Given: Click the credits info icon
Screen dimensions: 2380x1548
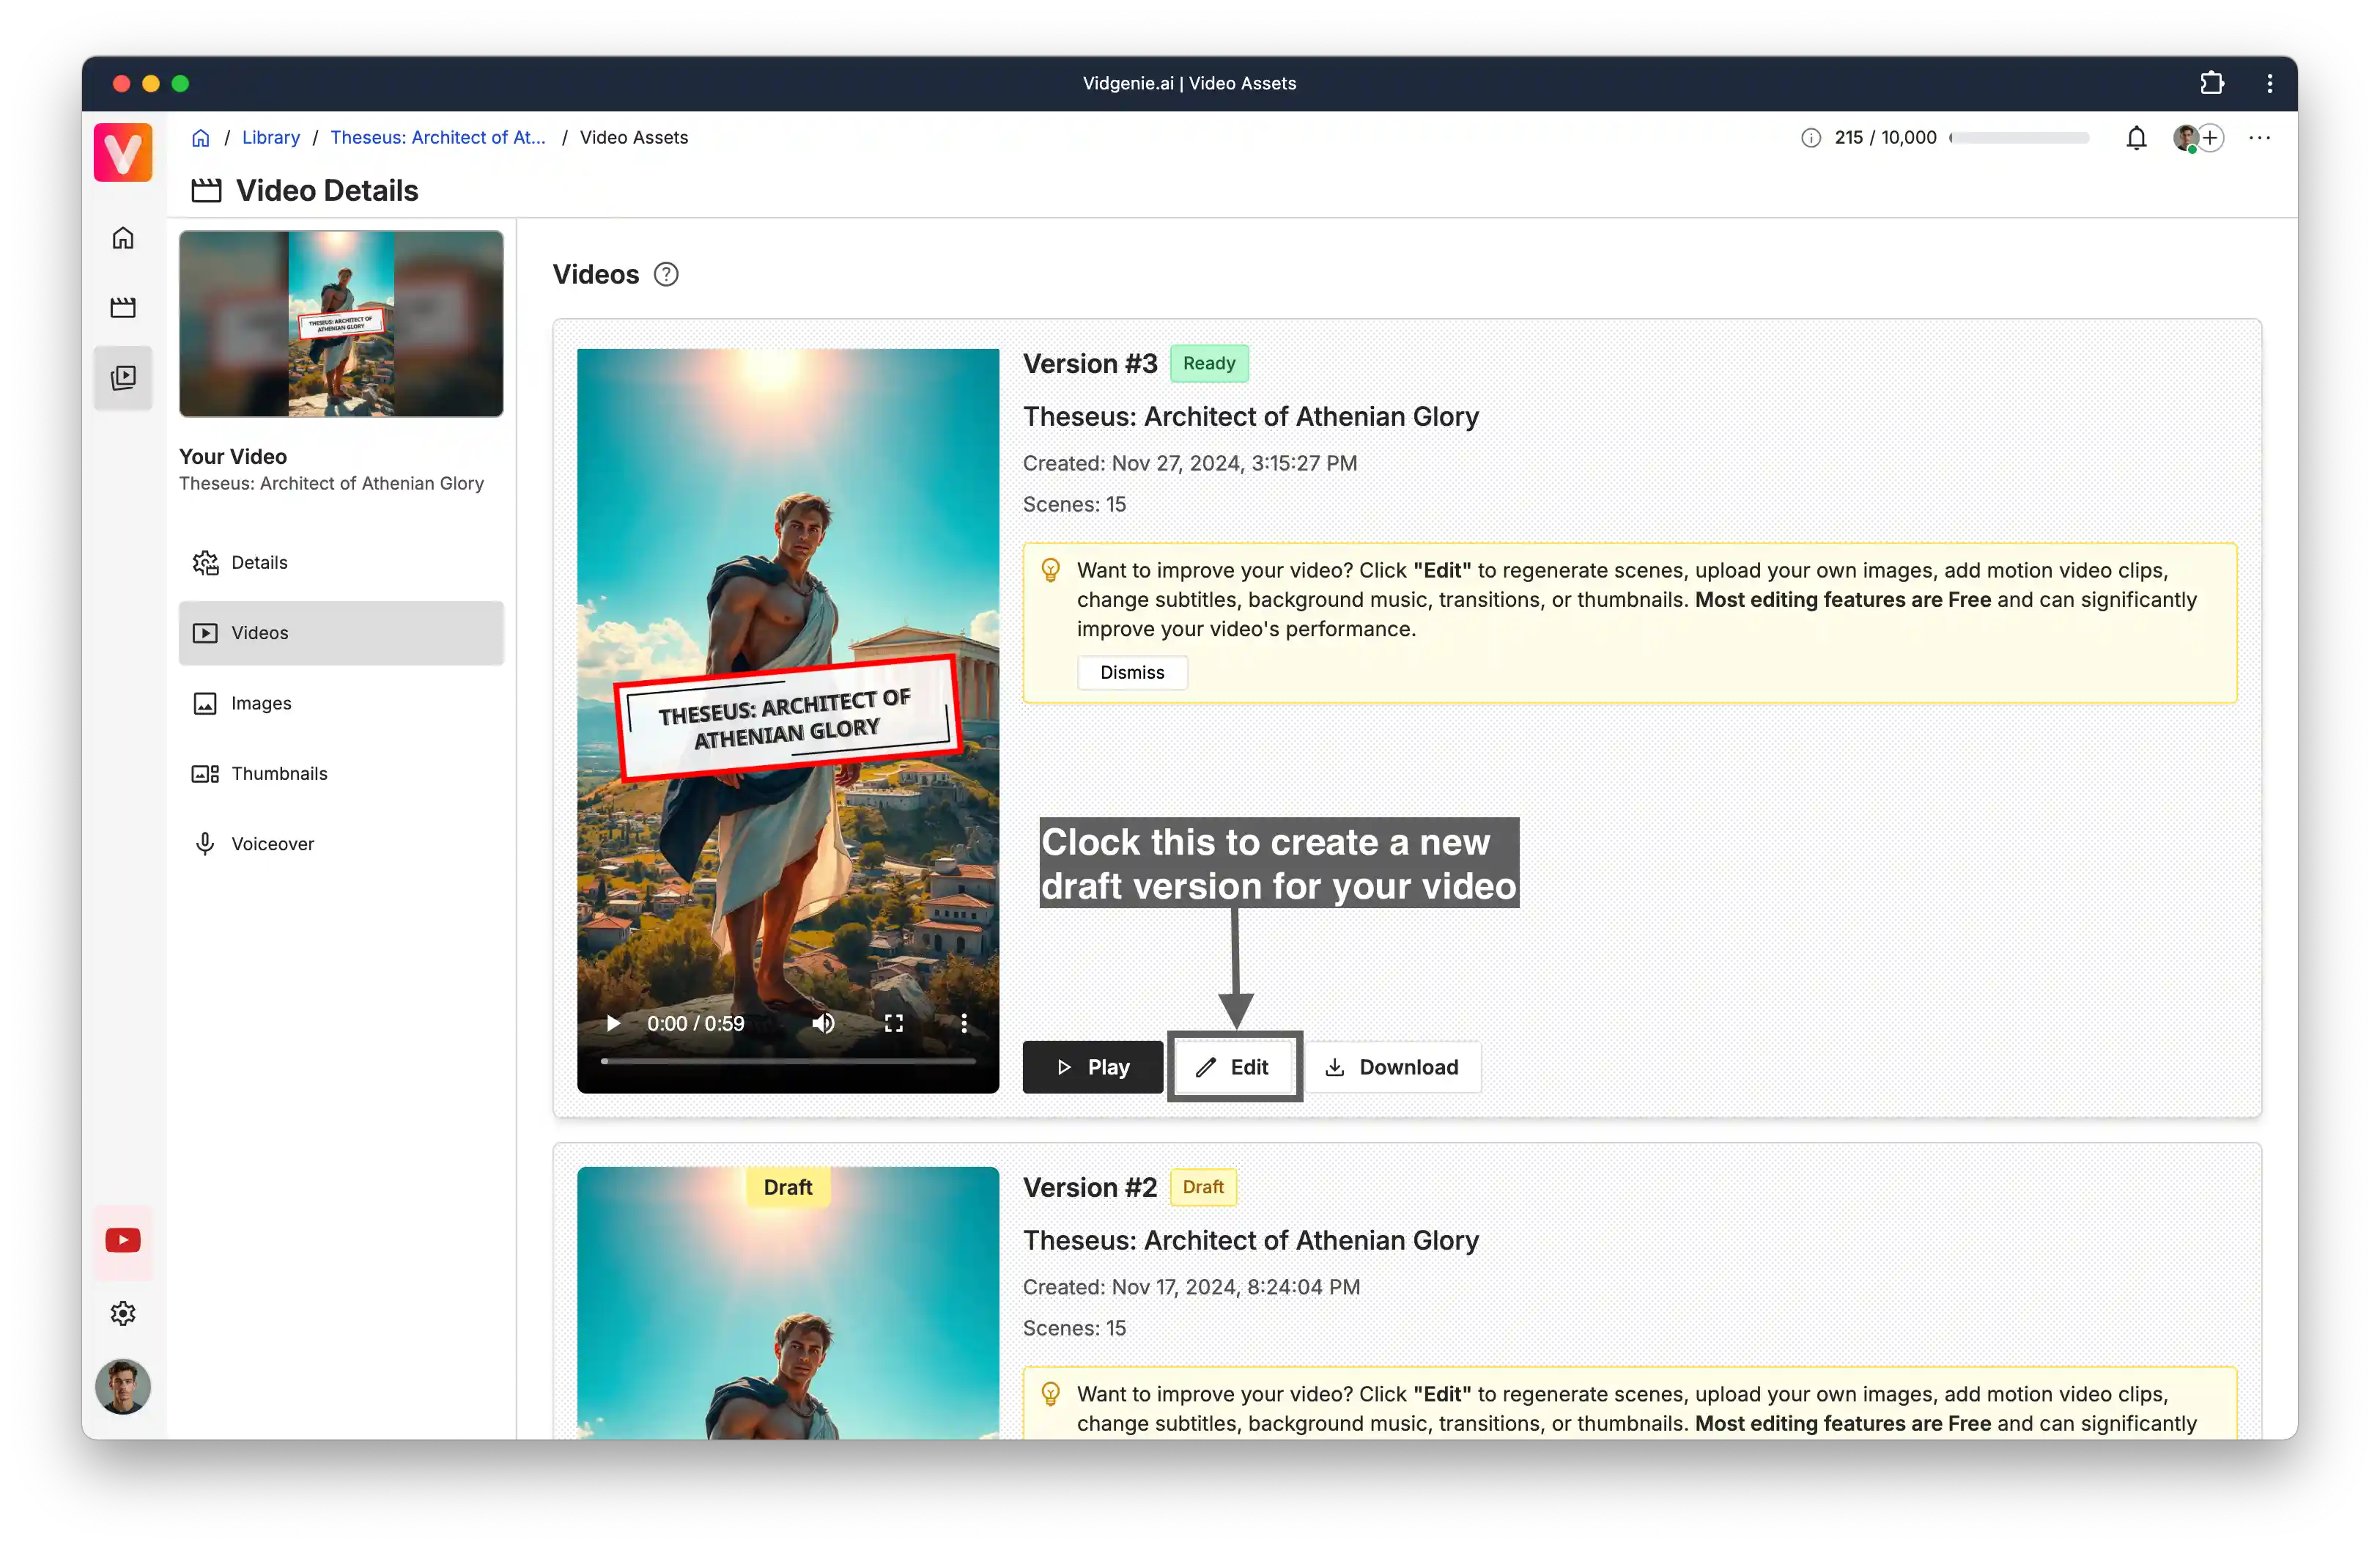Looking at the screenshot, I should pyautogui.click(x=1811, y=138).
